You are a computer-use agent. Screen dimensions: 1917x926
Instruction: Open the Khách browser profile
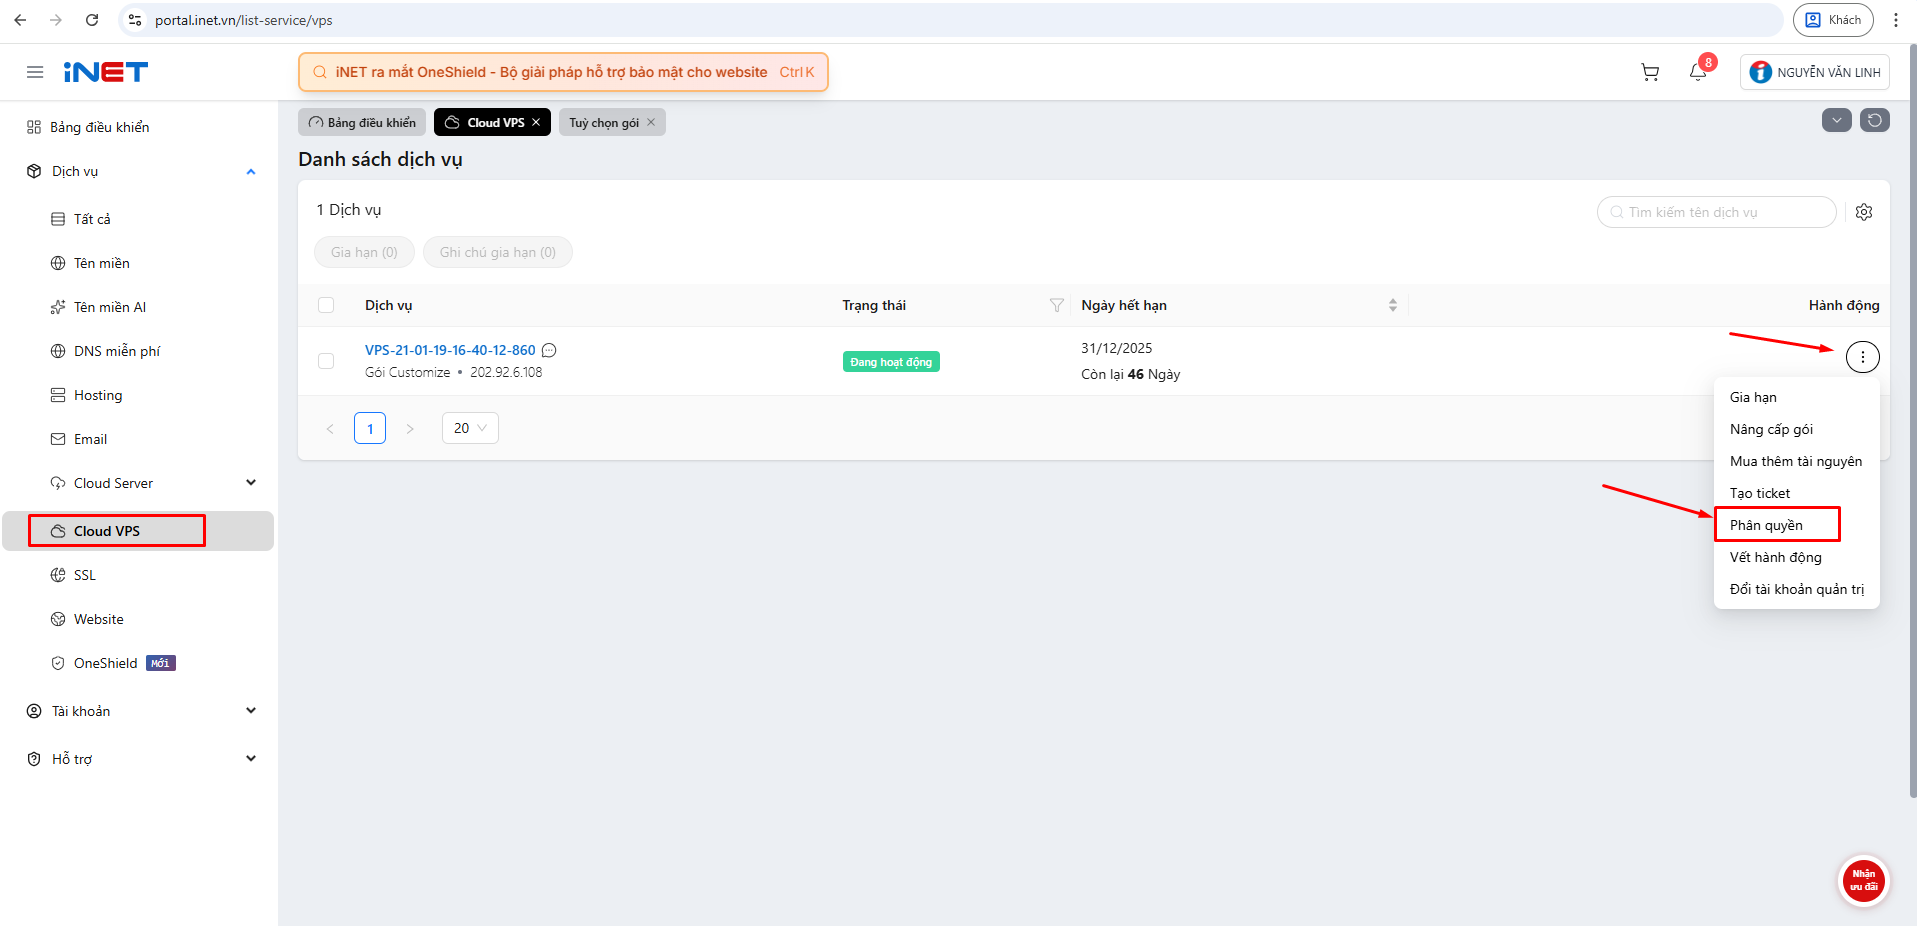coord(1833,20)
